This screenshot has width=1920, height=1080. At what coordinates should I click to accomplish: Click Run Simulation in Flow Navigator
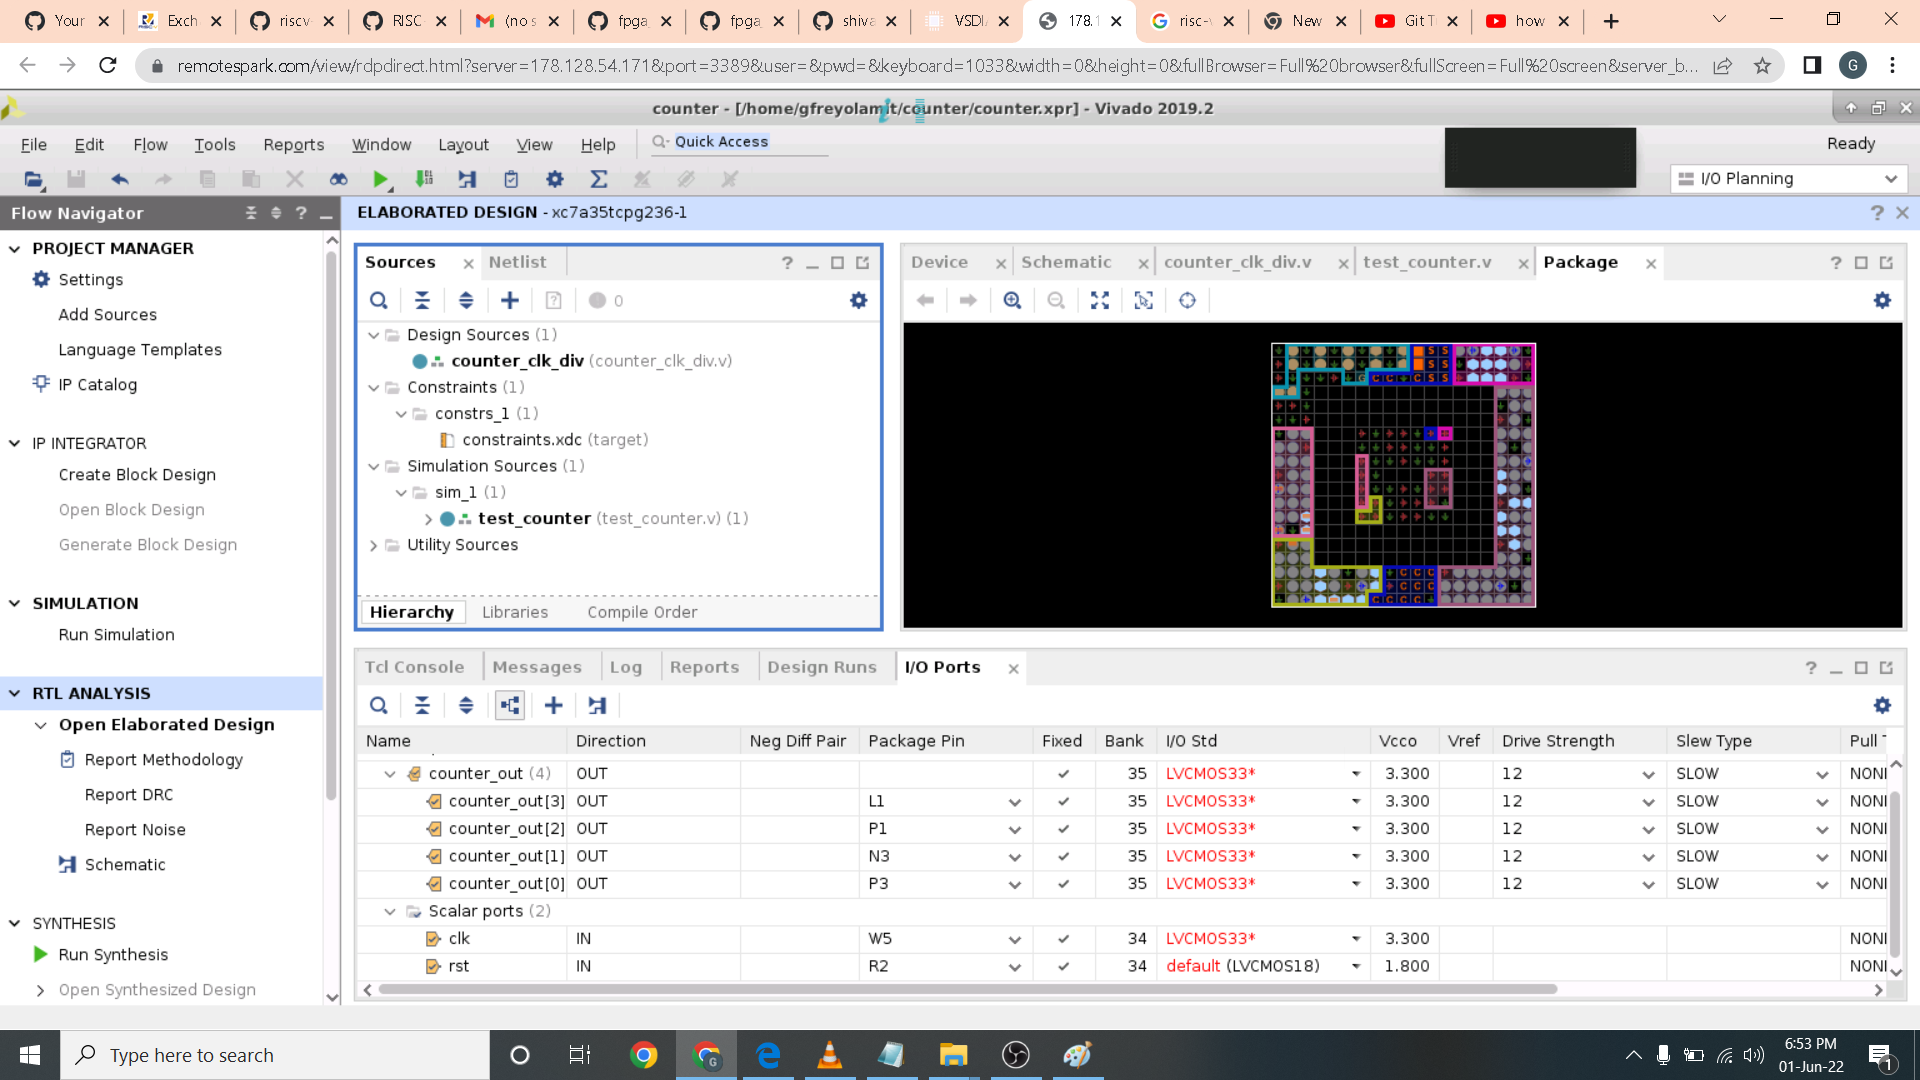point(116,634)
